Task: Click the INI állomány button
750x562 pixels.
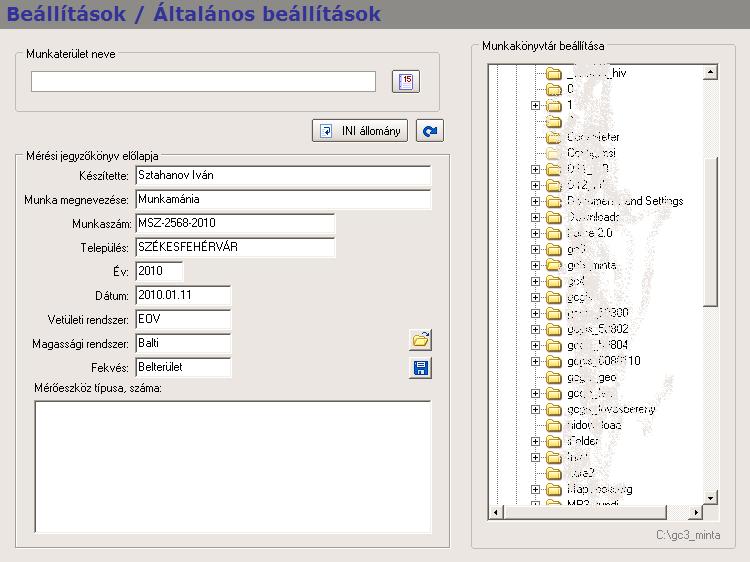Action: [360, 131]
